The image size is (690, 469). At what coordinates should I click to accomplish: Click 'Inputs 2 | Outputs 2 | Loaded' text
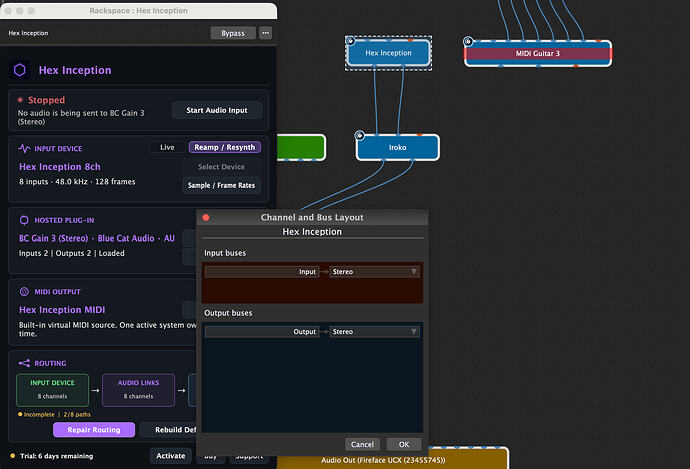[71, 253]
